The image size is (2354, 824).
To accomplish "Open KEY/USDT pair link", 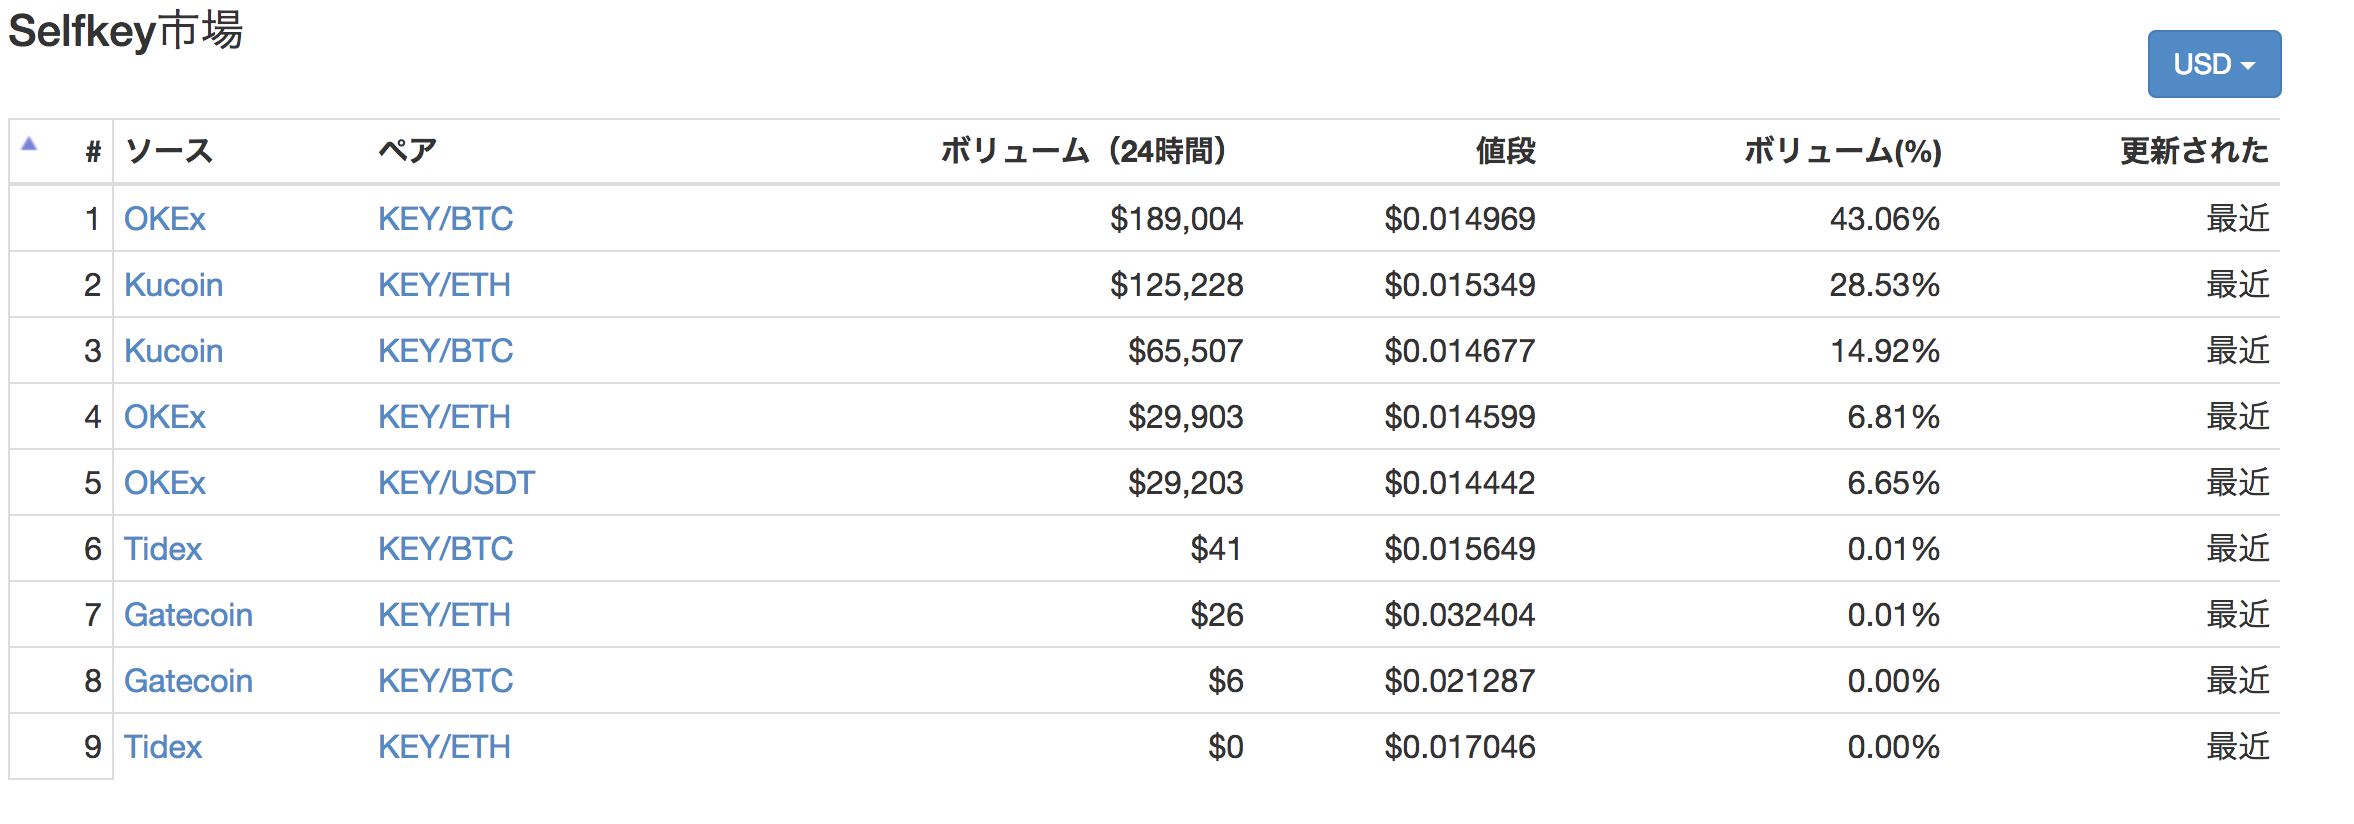I will tap(456, 482).
